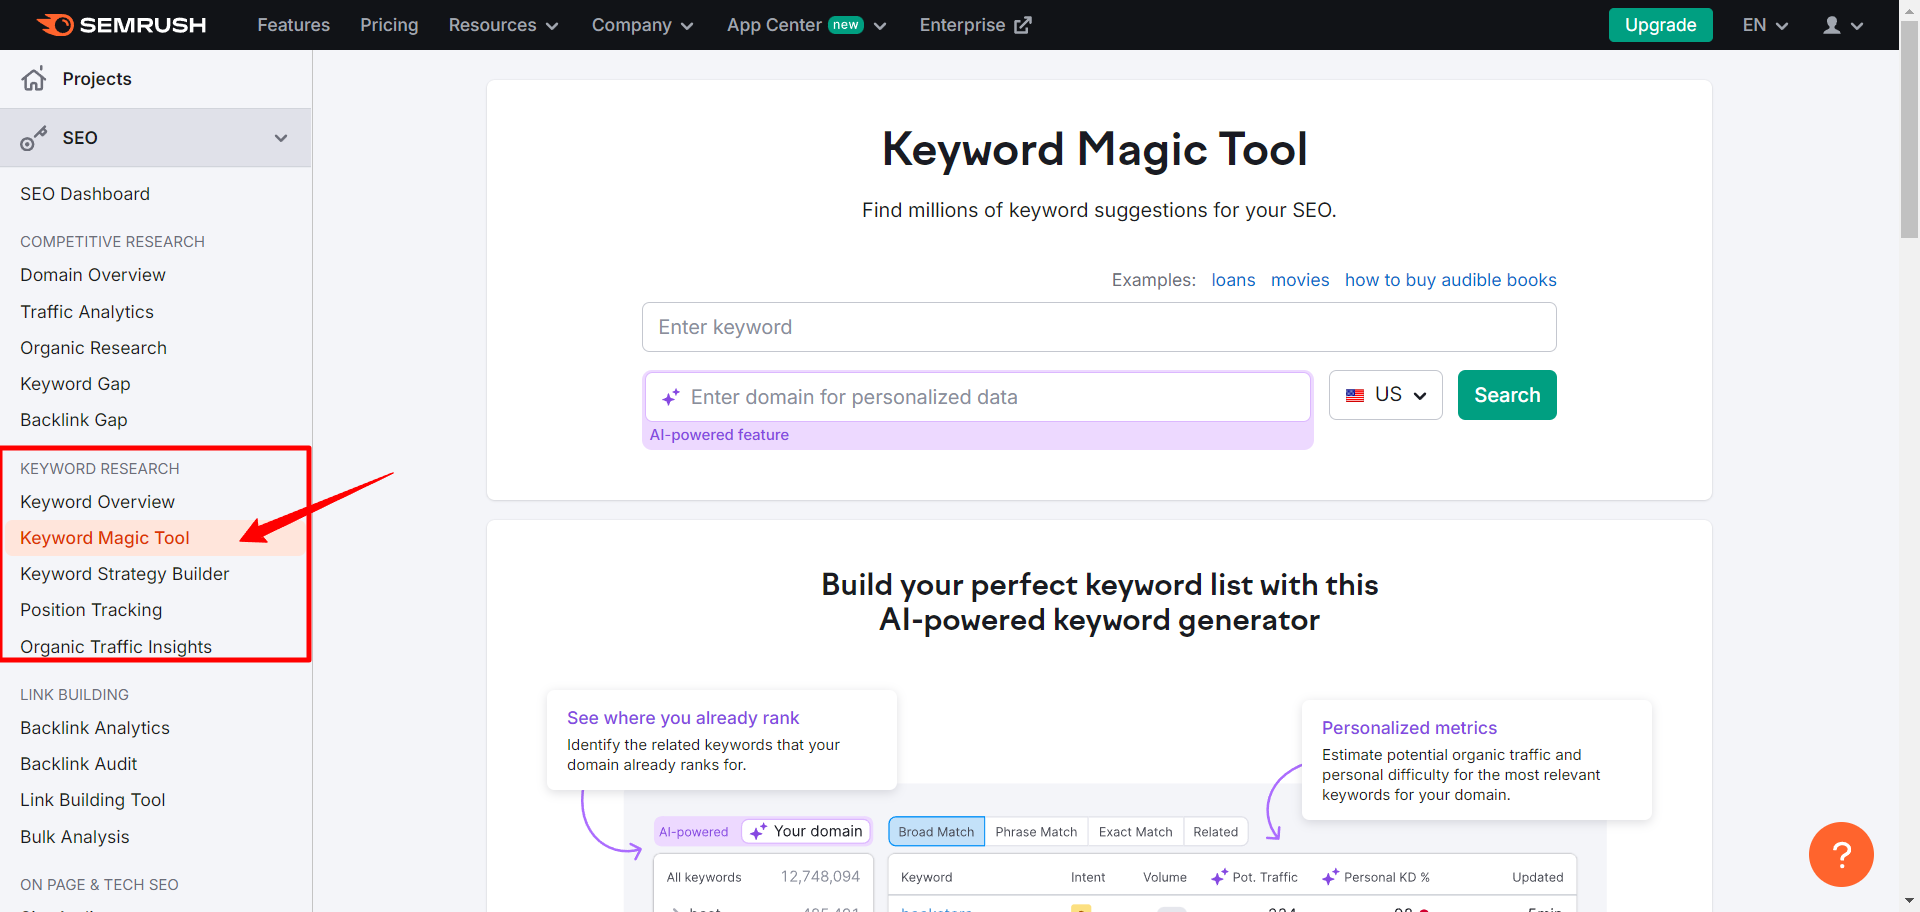
Task: Open the orange help question mark button
Action: pyautogui.click(x=1841, y=854)
